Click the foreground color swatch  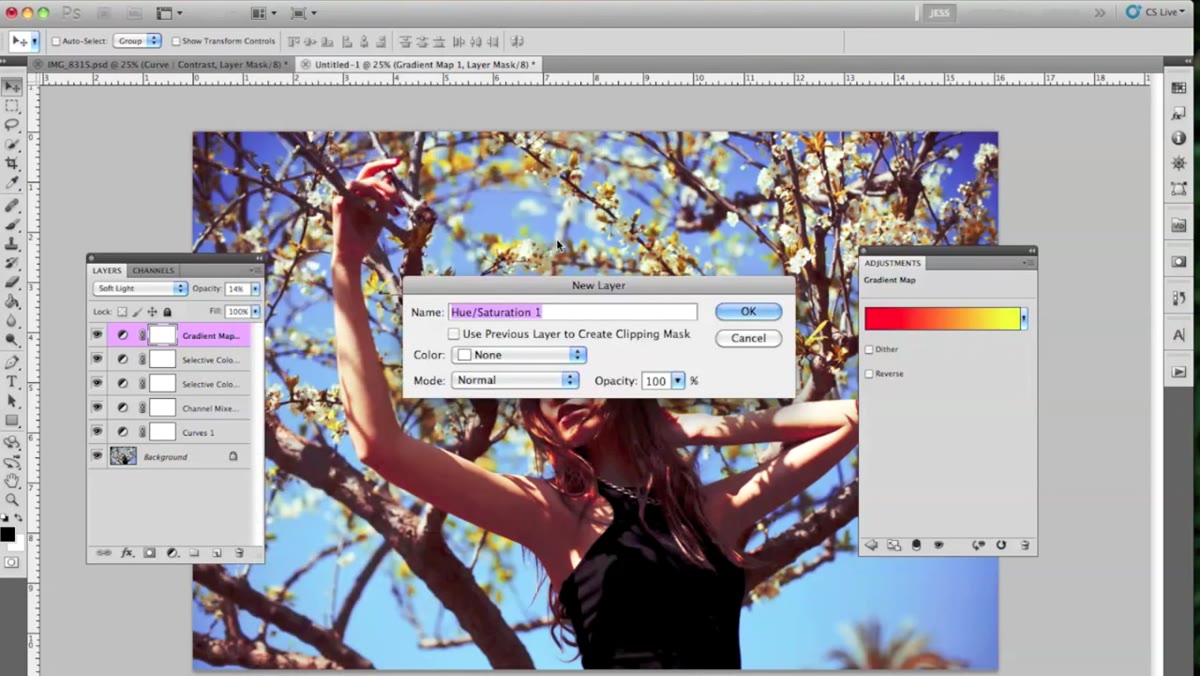[8, 535]
